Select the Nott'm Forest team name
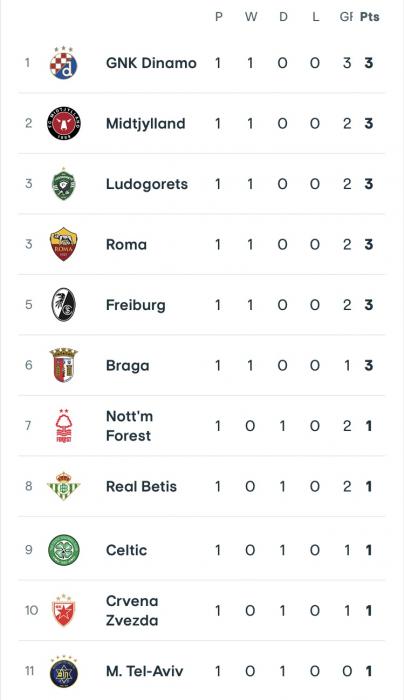The width and height of the screenshot is (404, 700). click(x=129, y=426)
